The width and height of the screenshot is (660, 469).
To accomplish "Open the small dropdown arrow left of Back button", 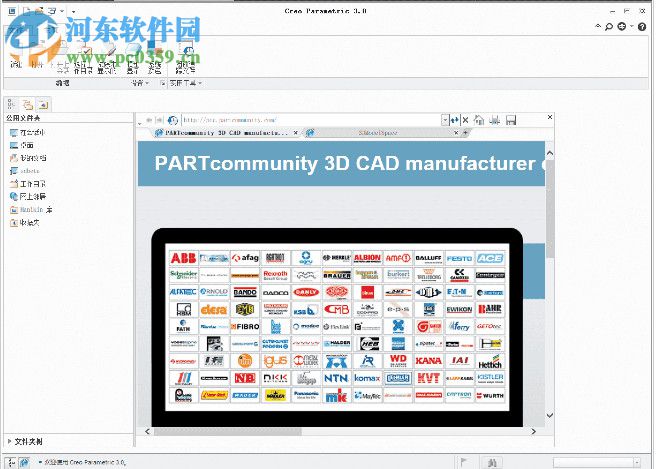I will click(140, 123).
